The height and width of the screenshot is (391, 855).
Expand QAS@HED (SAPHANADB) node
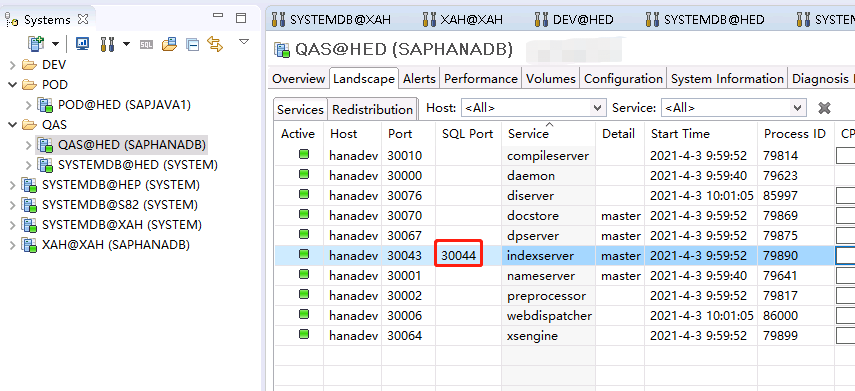click(x=28, y=145)
